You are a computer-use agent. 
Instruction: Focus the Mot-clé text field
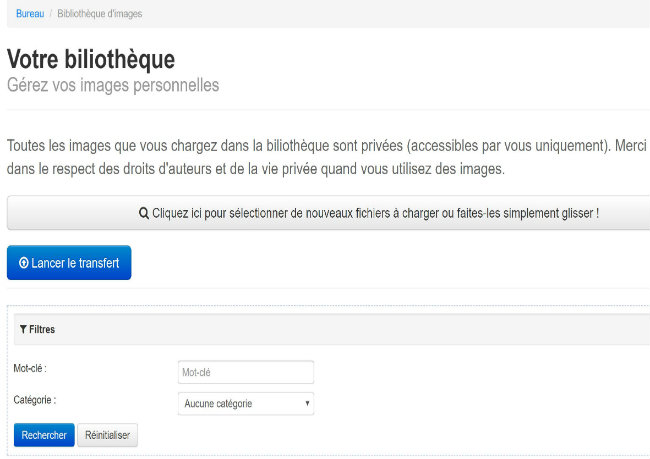click(x=245, y=372)
